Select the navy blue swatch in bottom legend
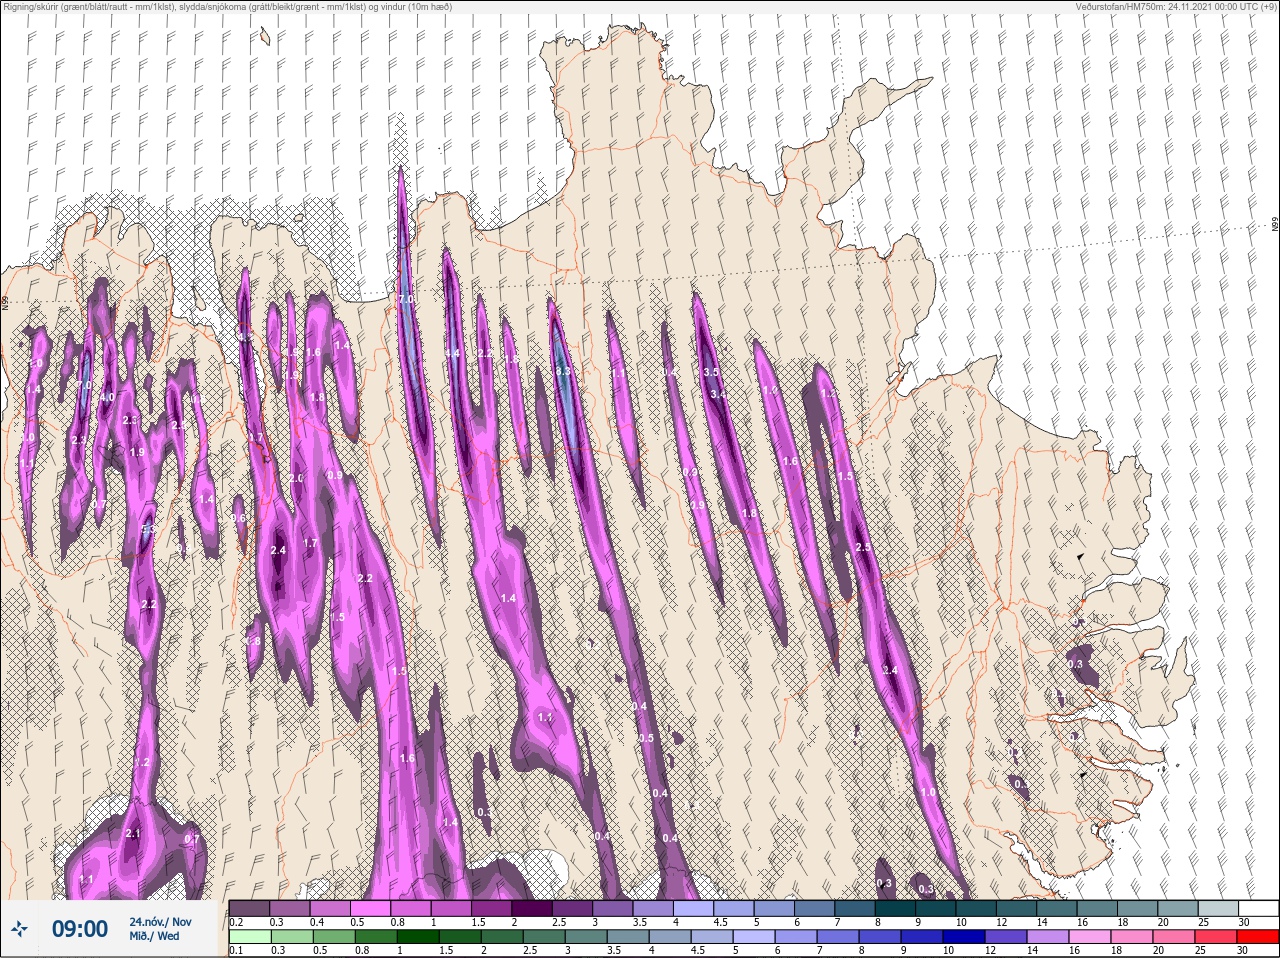This screenshot has width=1280, height=958. [x=963, y=937]
